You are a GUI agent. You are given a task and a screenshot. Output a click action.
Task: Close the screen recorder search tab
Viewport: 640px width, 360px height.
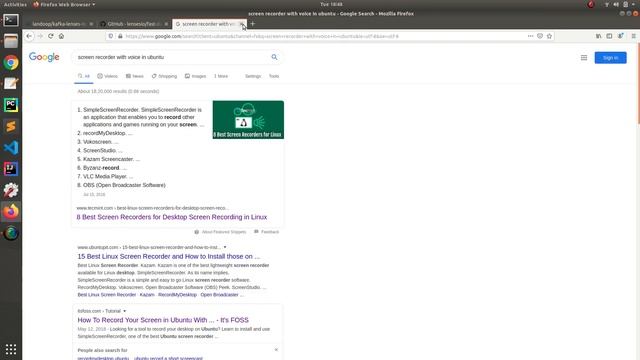click(x=242, y=24)
